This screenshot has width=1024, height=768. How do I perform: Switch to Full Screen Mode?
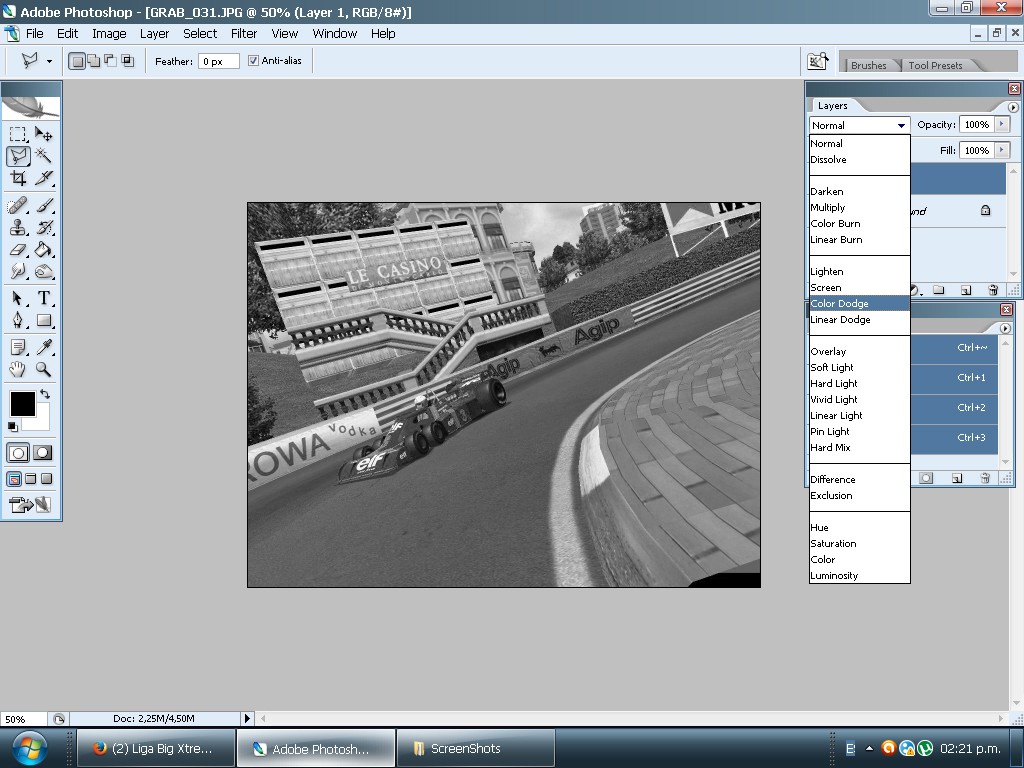point(46,479)
